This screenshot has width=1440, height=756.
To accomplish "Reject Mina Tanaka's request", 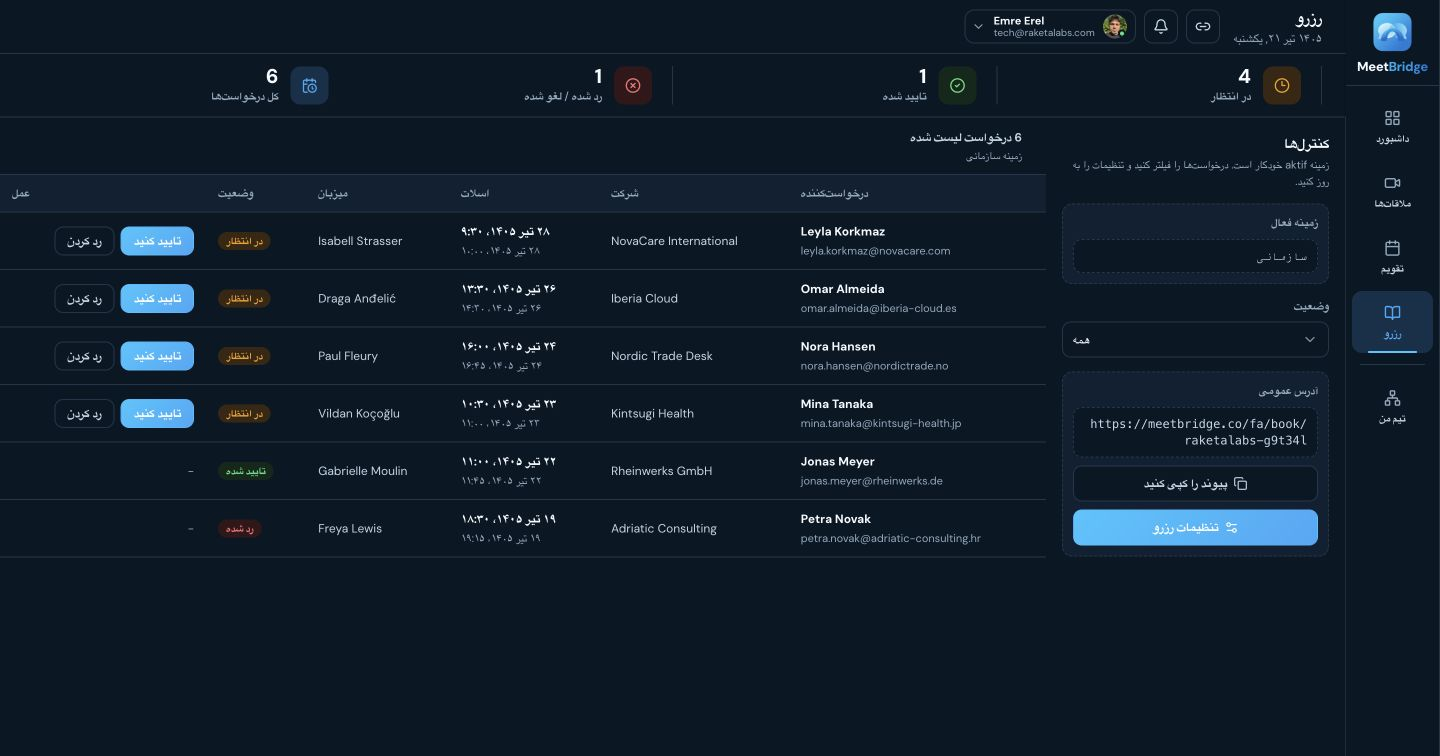I will [85, 414].
